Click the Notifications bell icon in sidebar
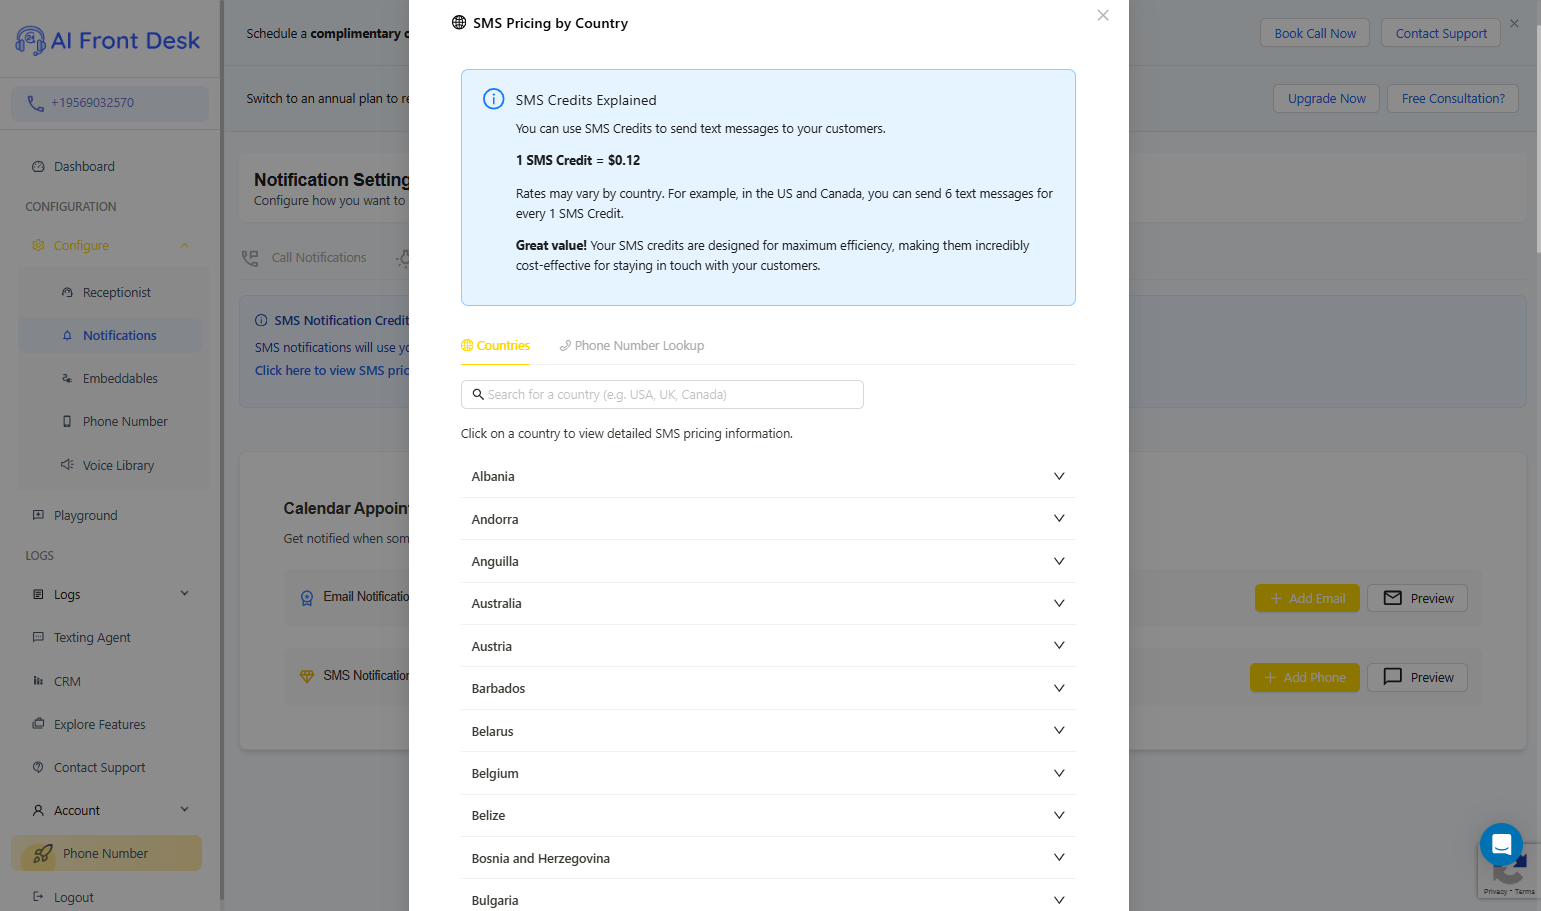Image resolution: width=1541 pixels, height=911 pixels. point(67,336)
